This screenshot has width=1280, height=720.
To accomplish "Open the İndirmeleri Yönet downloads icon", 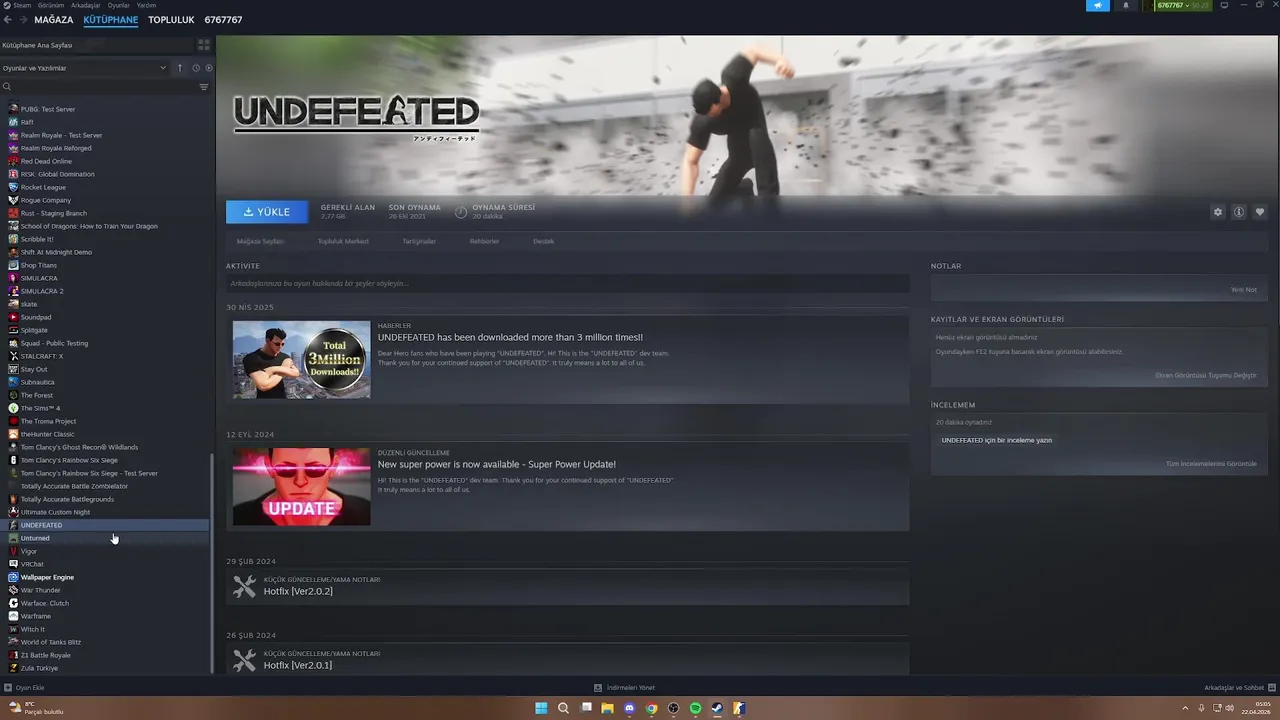I will coord(598,688).
